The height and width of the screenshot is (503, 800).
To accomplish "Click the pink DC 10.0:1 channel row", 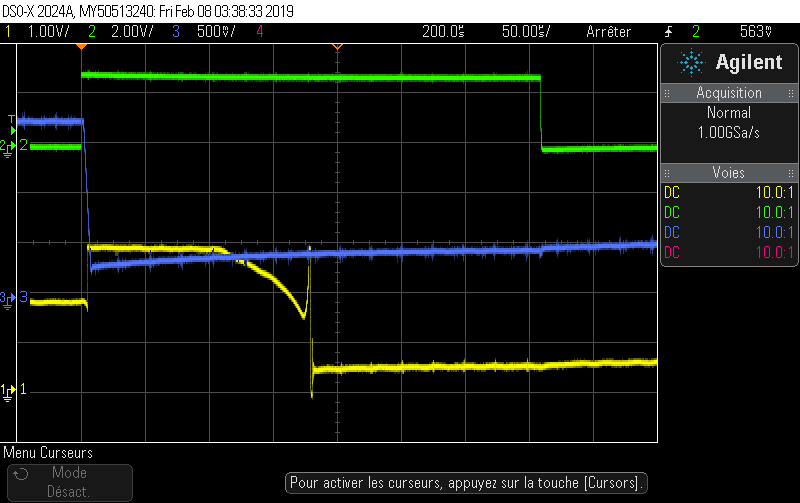I will [729, 253].
